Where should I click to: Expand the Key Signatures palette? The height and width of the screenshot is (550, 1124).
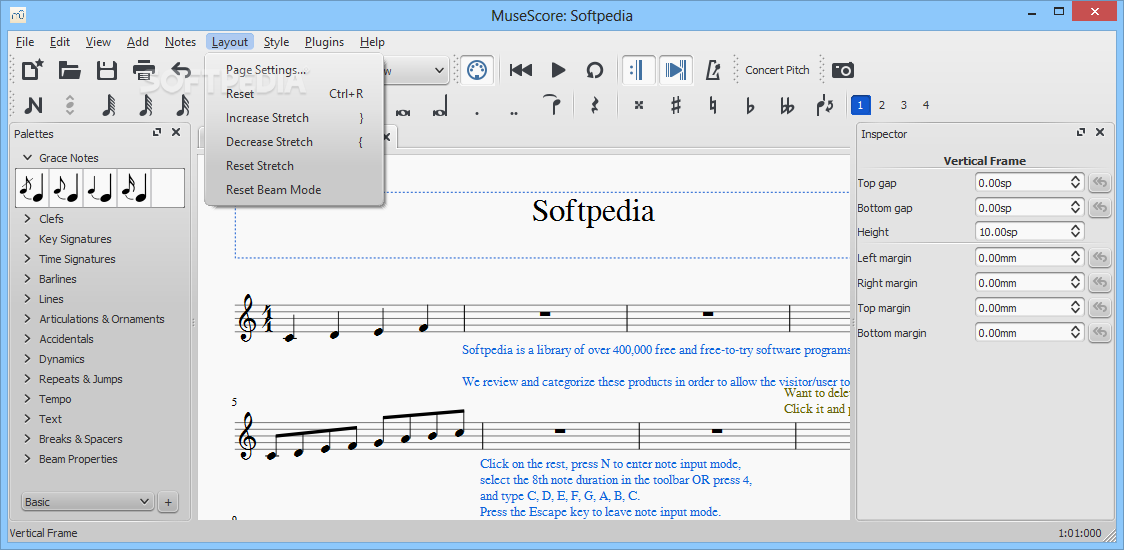28,239
